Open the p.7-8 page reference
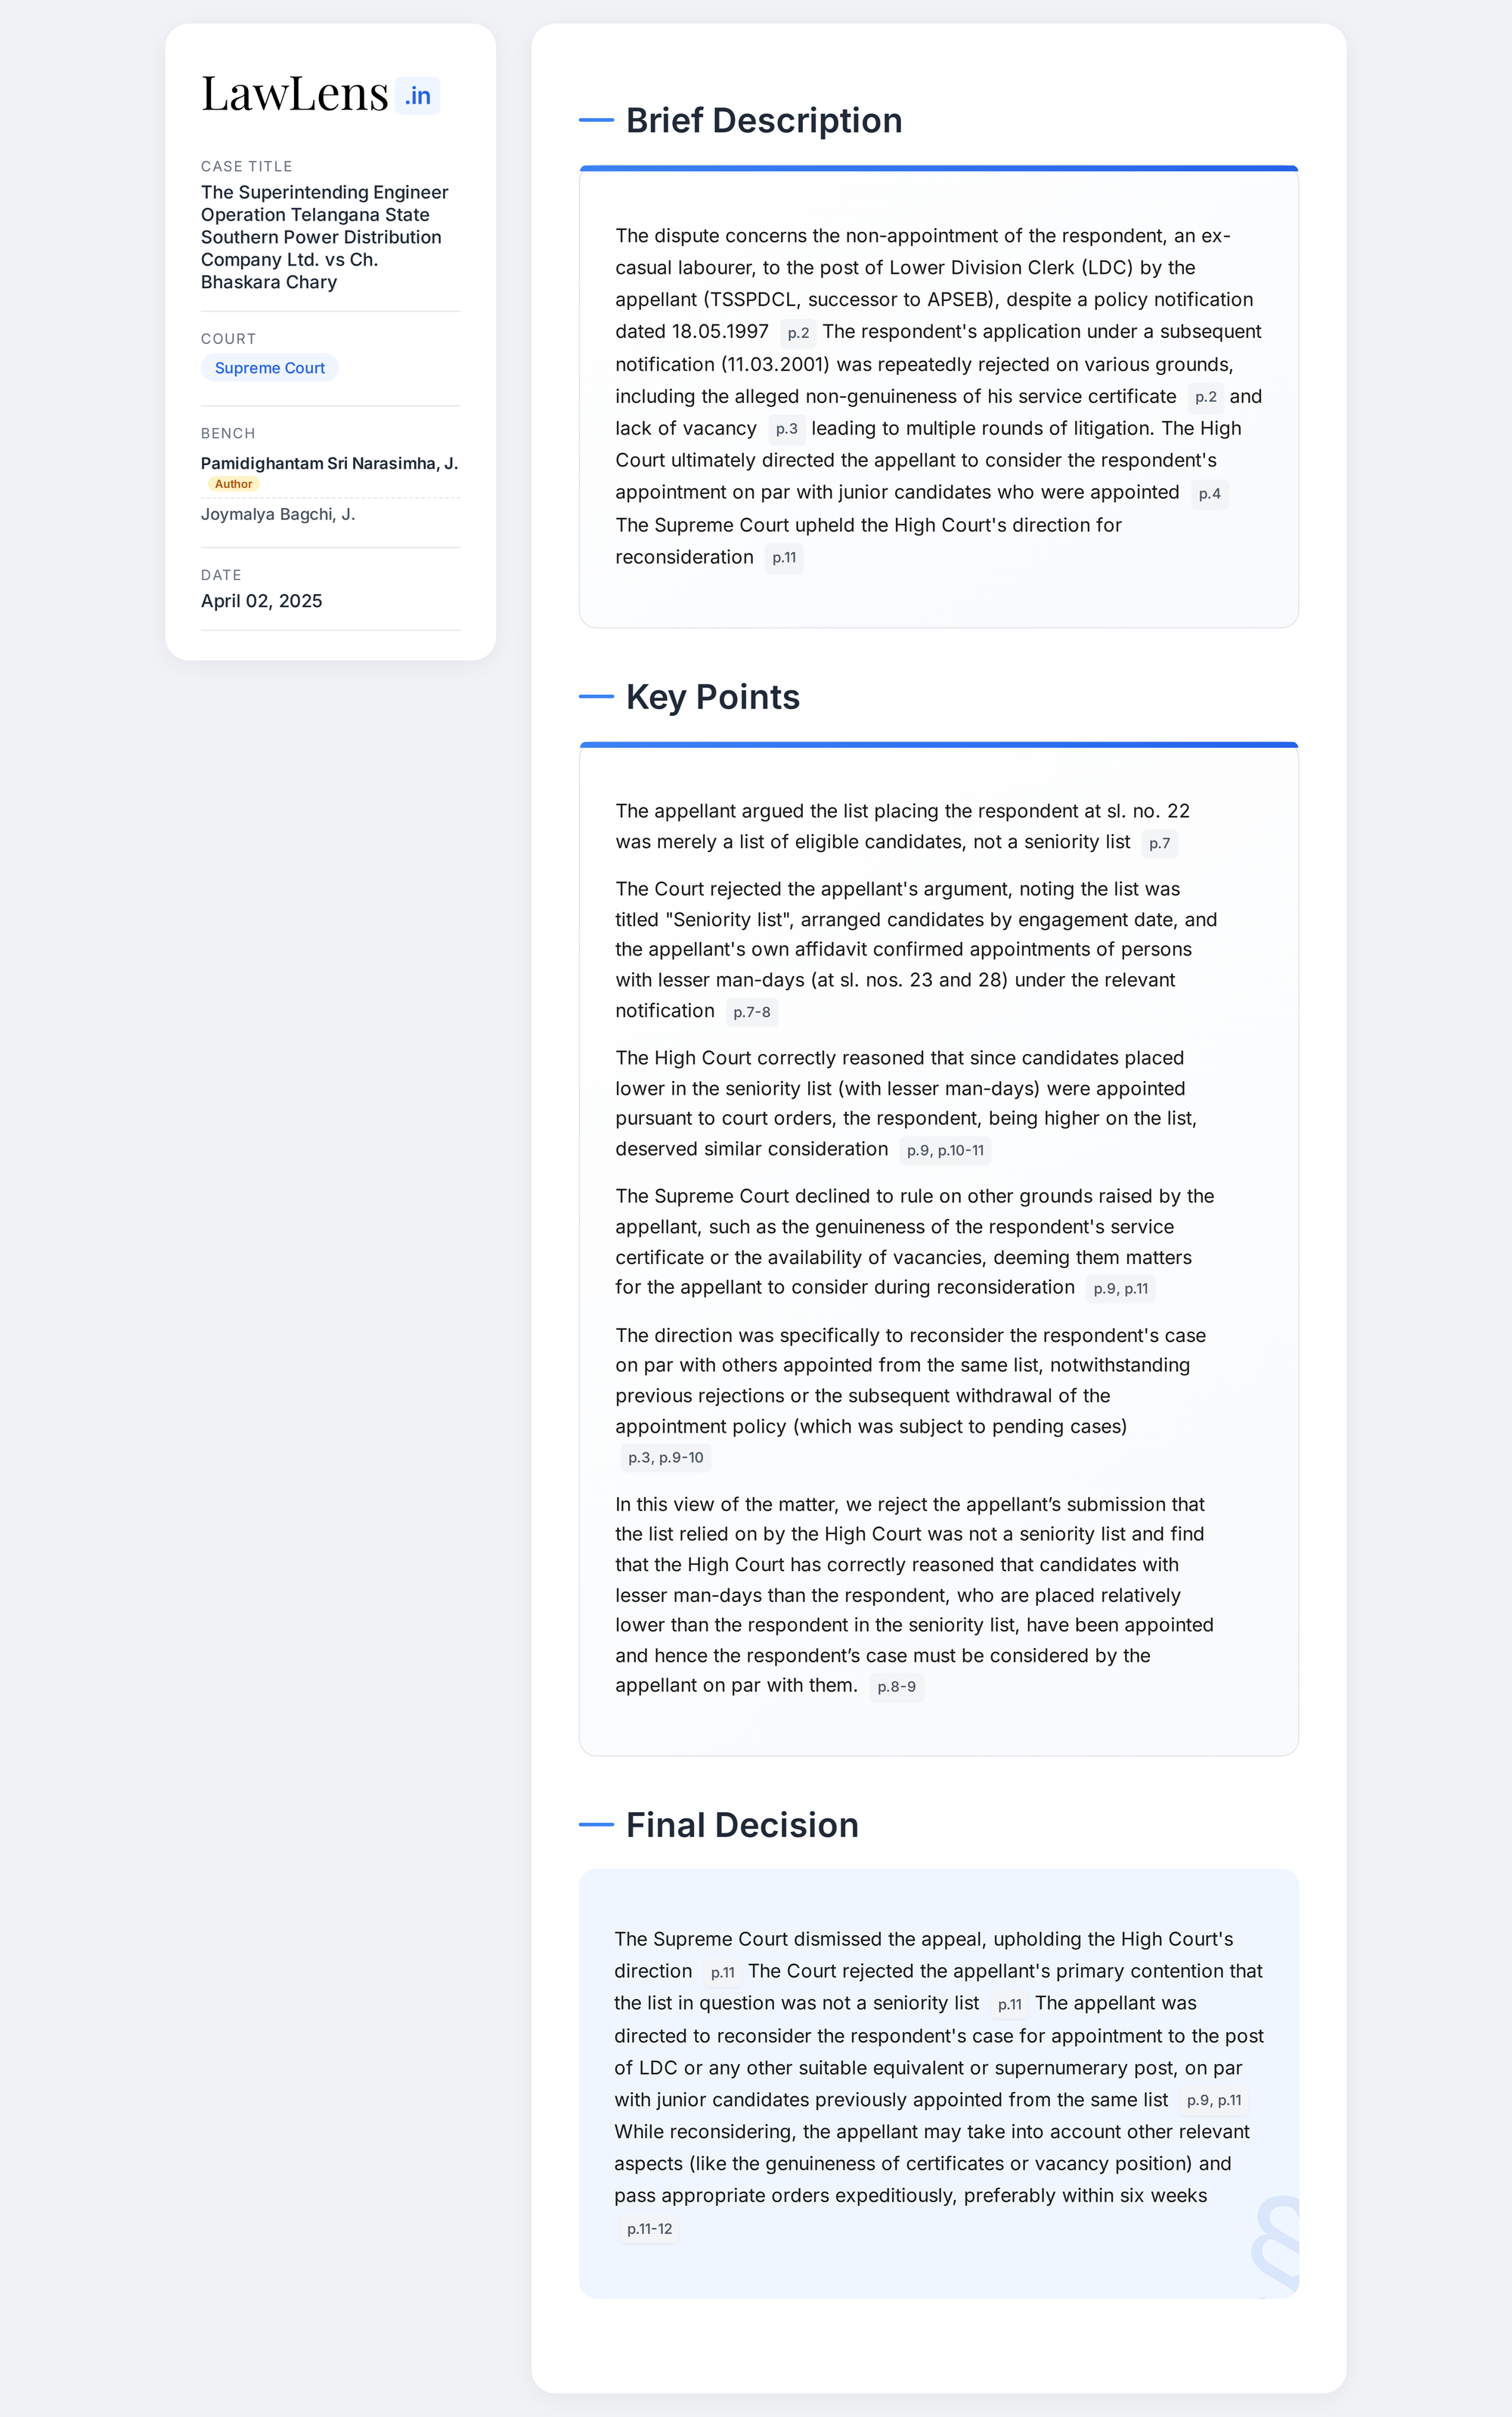Screen dimensions: 1512x2417 (x=751, y=1012)
